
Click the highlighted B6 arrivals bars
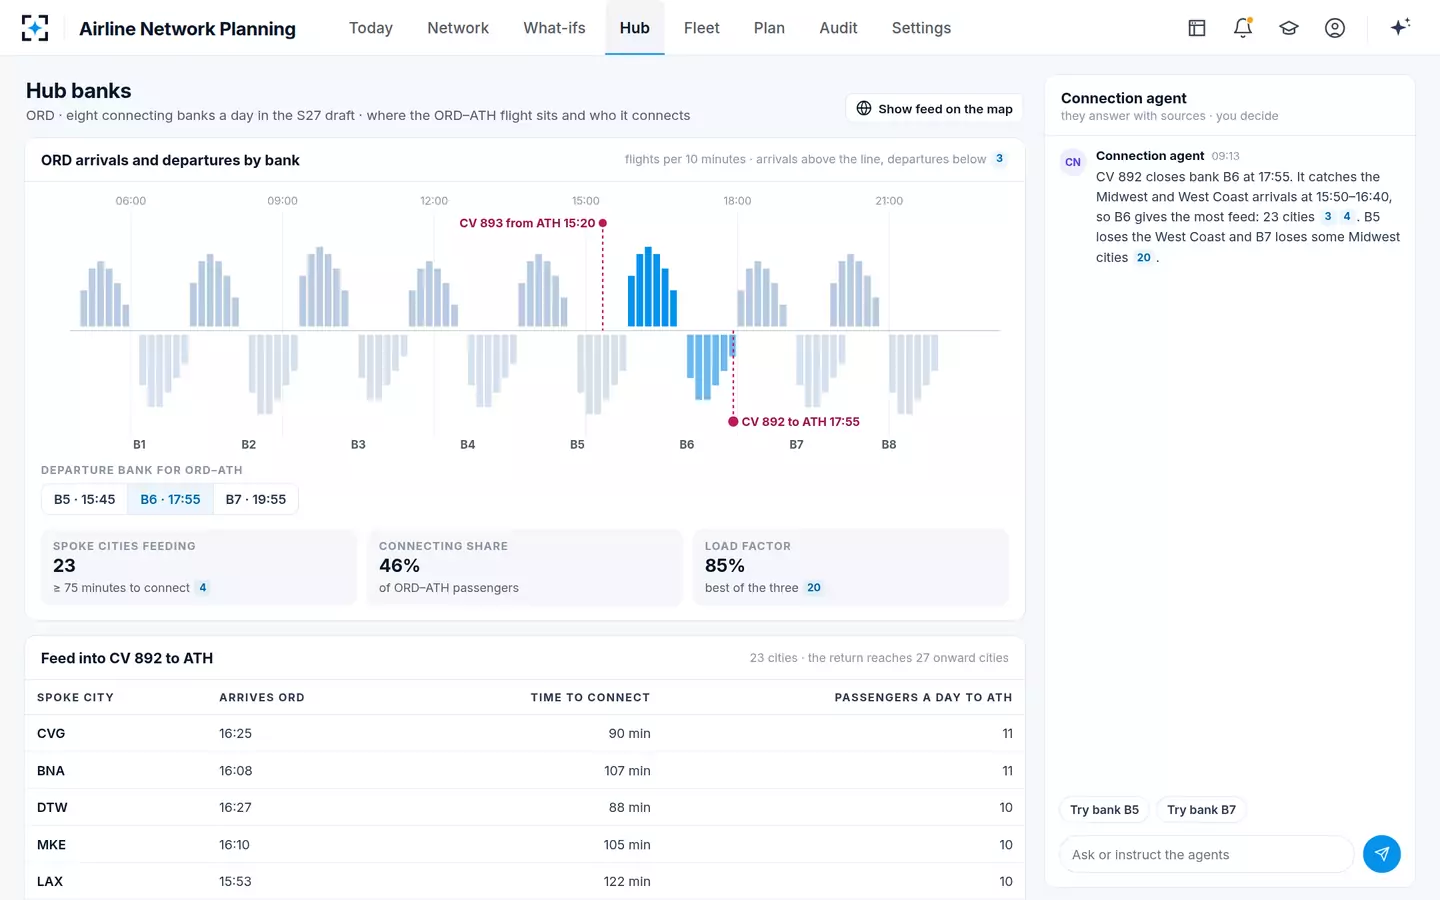(x=652, y=288)
